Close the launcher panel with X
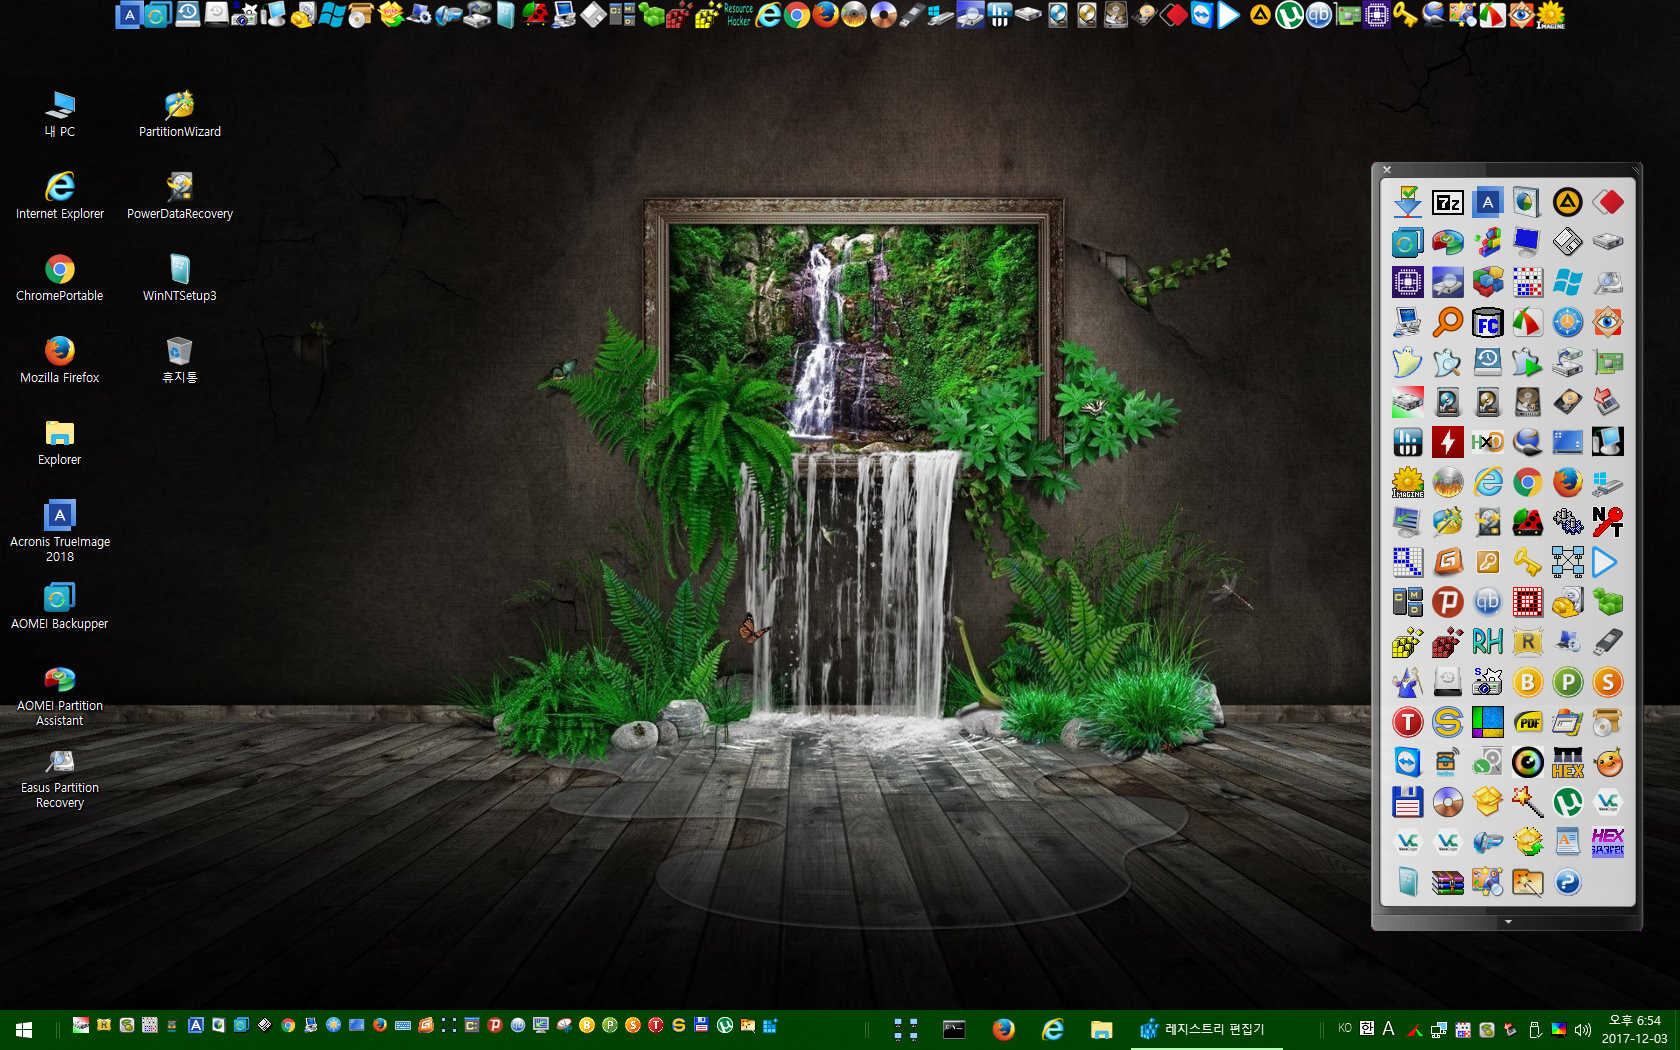 pyautogui.click(x=1387, y=170)
